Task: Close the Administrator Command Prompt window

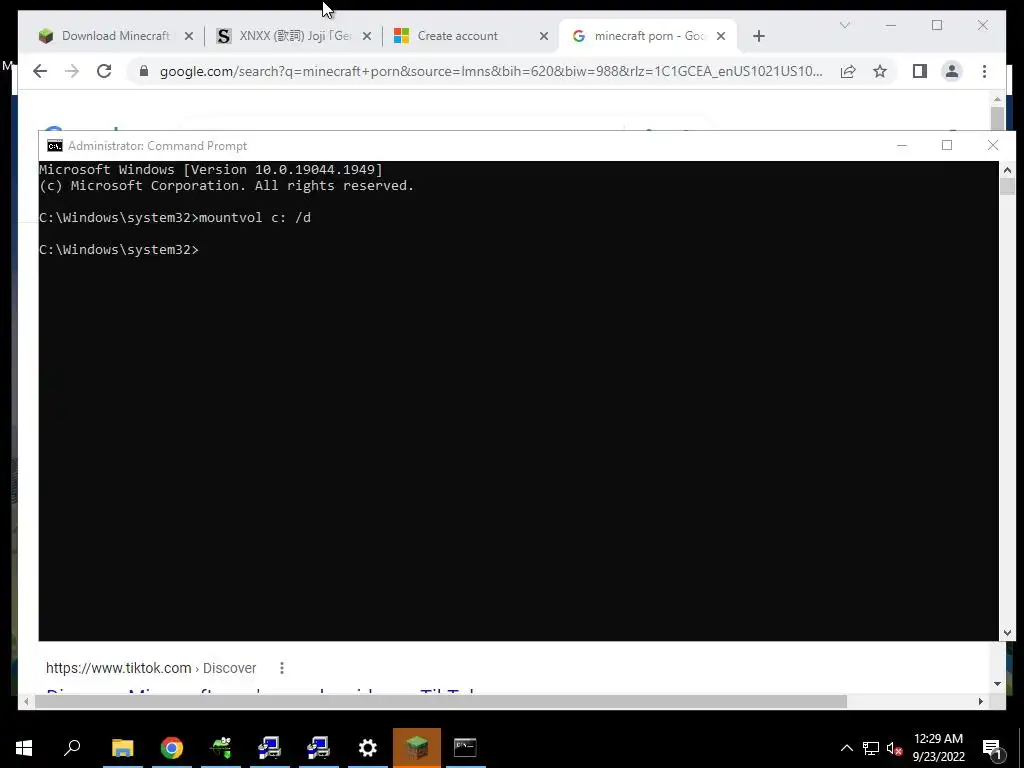Action: [x=993, y=145]
